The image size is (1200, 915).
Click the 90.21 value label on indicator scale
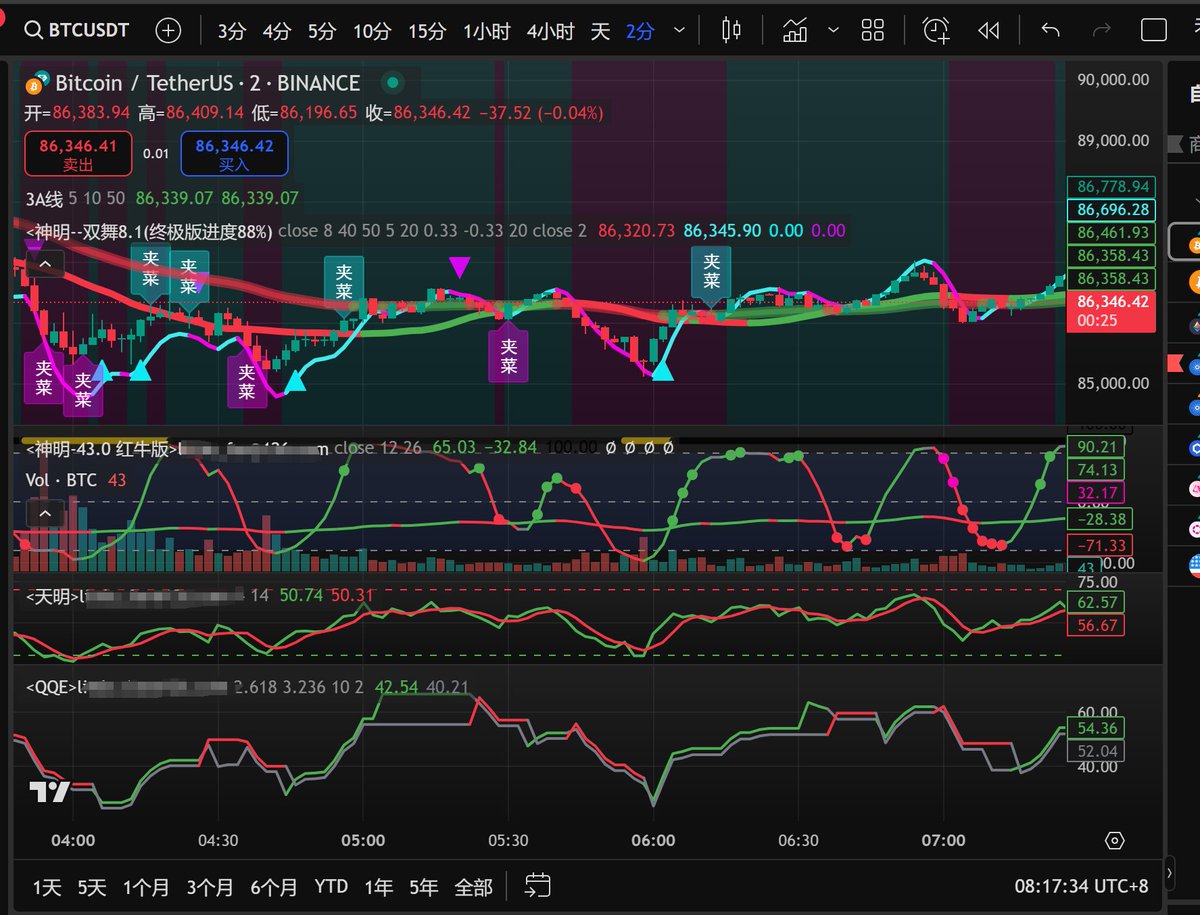coord(1096,447)
